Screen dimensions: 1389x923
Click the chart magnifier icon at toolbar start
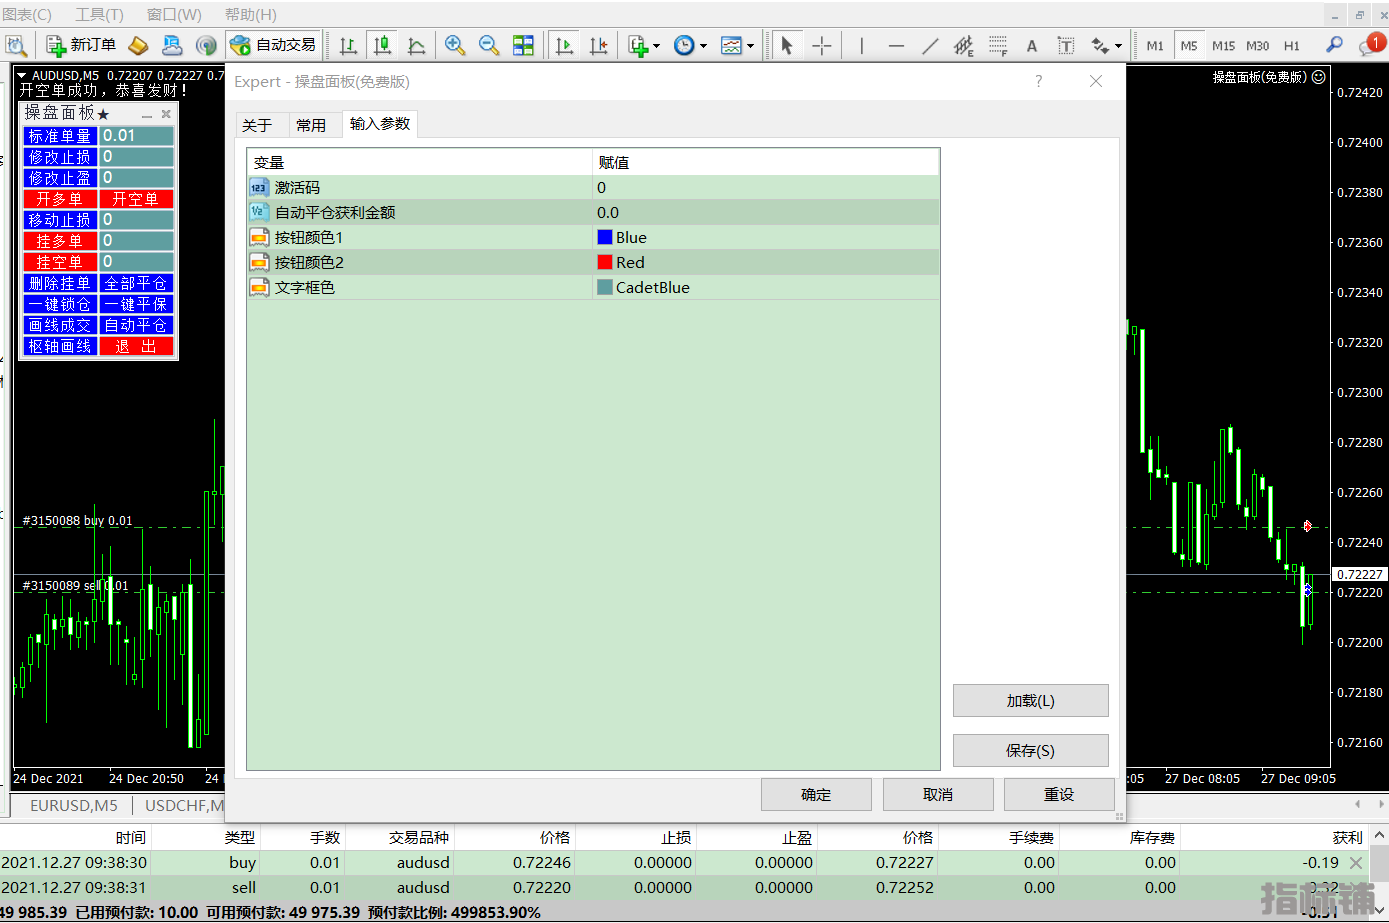16,45
